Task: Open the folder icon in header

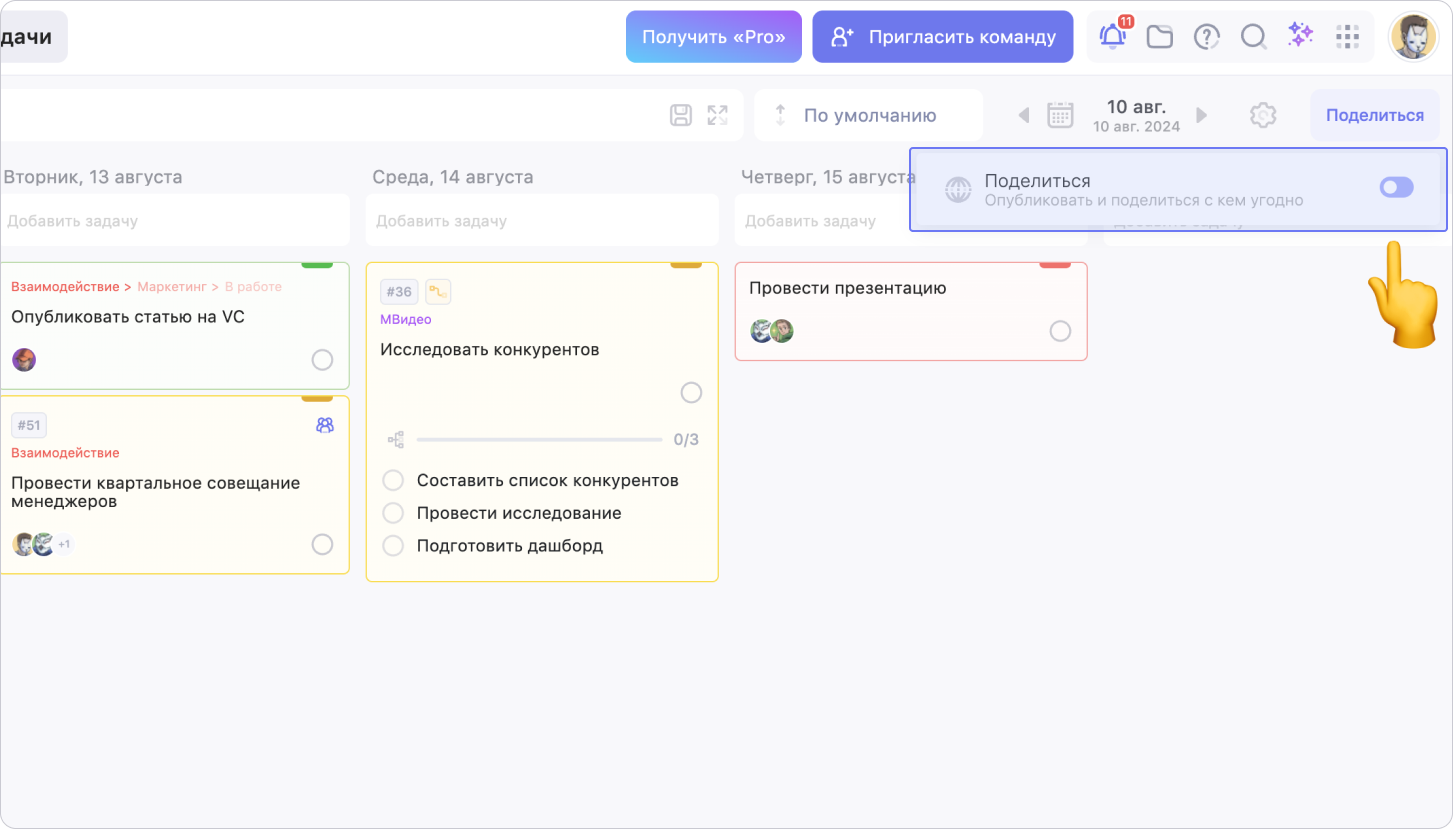Action: click(1159, 37)
